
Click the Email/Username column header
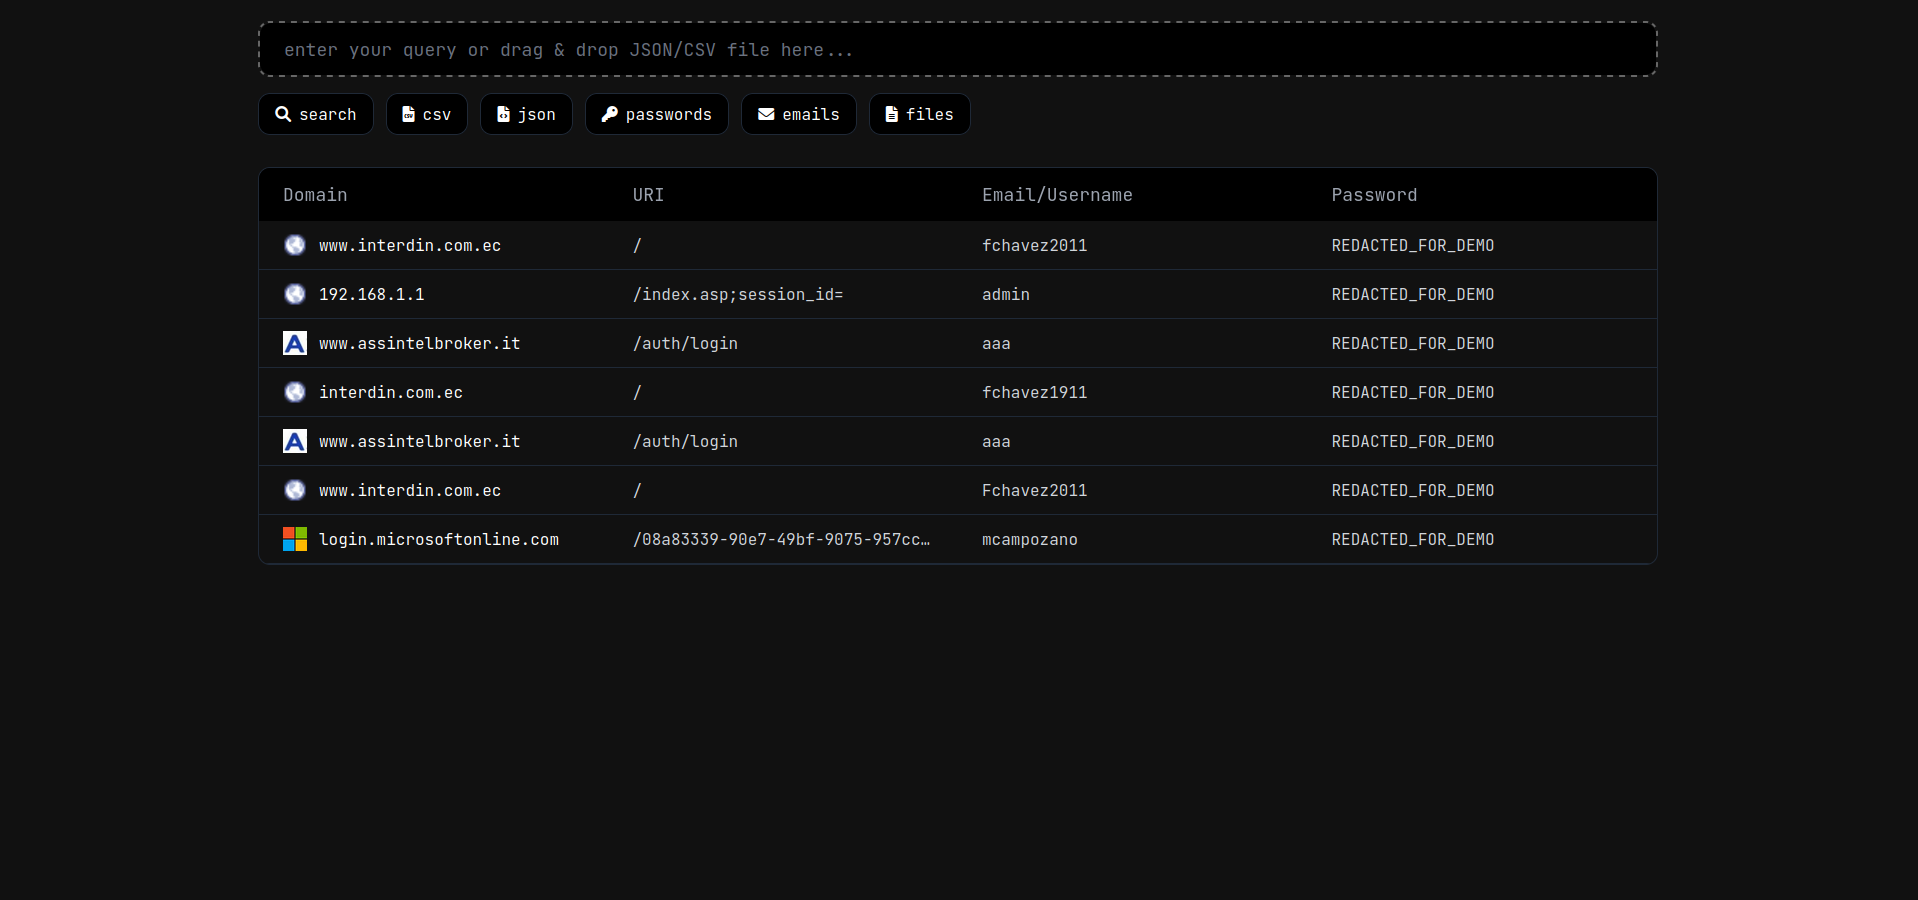coord(1057,195)
